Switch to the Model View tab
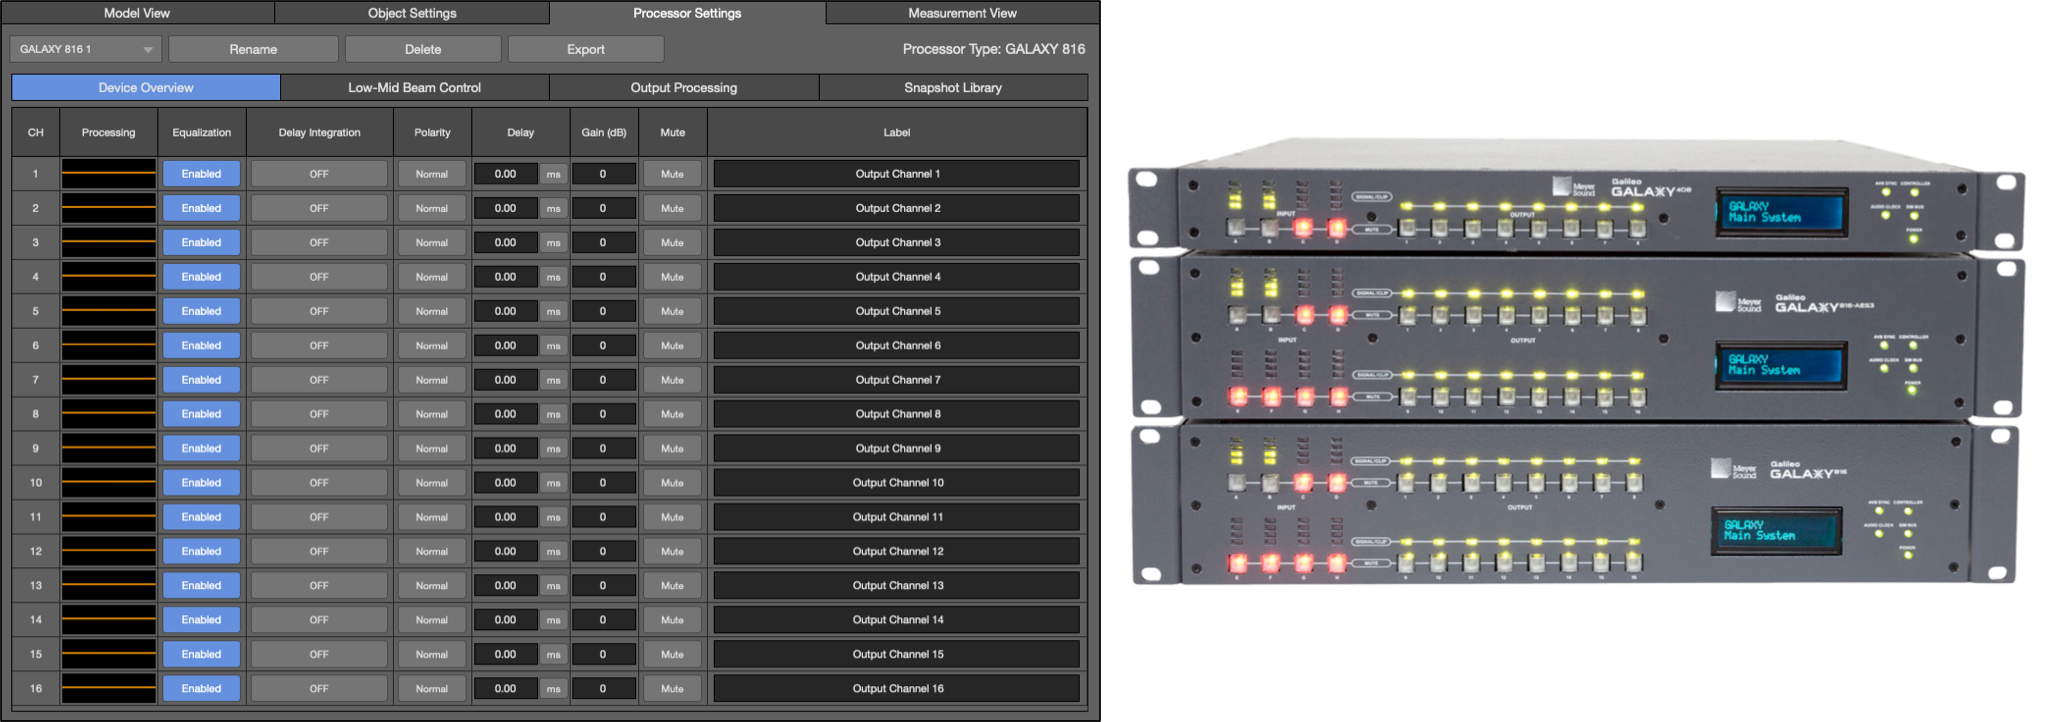Screen dimensions: 2046x722 click(137, 13)
